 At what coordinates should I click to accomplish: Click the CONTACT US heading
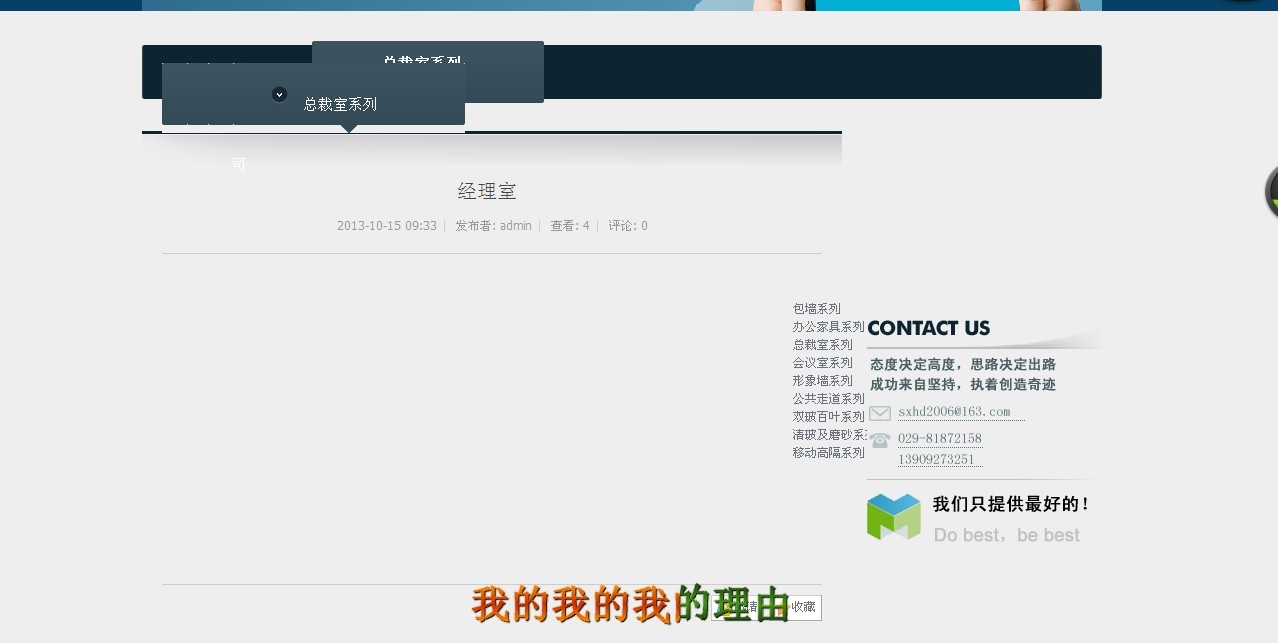(x=929, y=328)
